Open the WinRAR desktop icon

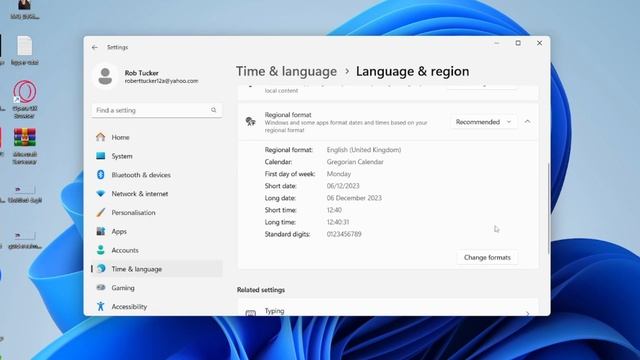pyautogui.click(x=24, y=137)
